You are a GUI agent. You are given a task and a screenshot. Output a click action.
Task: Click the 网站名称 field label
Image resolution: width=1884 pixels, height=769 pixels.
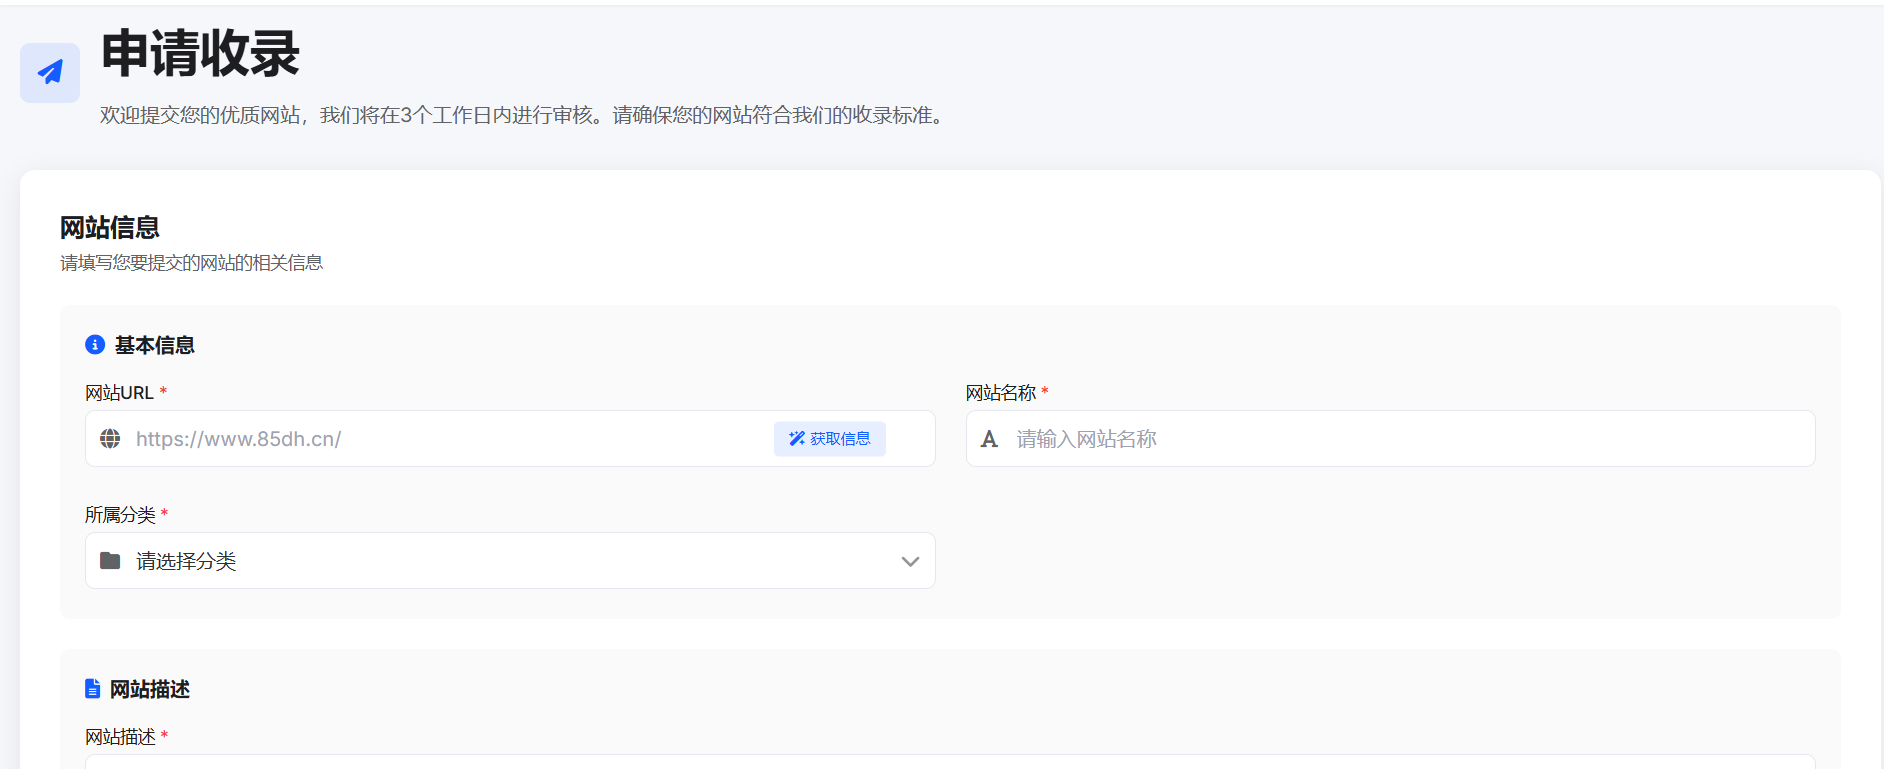coord(1000,393)
